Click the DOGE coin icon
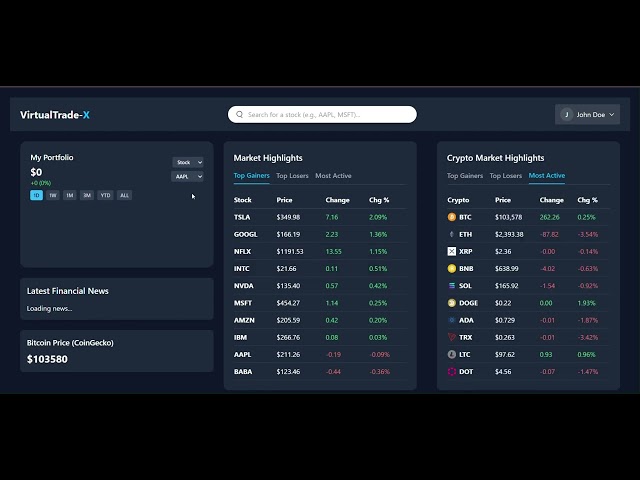Viewport: 640px width, 480px height. pos(451,303)
